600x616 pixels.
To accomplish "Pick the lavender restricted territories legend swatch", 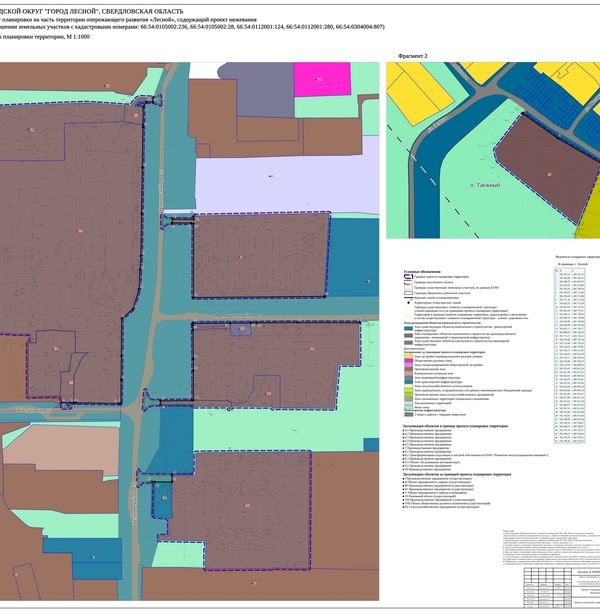I will [x=409, y=403].
